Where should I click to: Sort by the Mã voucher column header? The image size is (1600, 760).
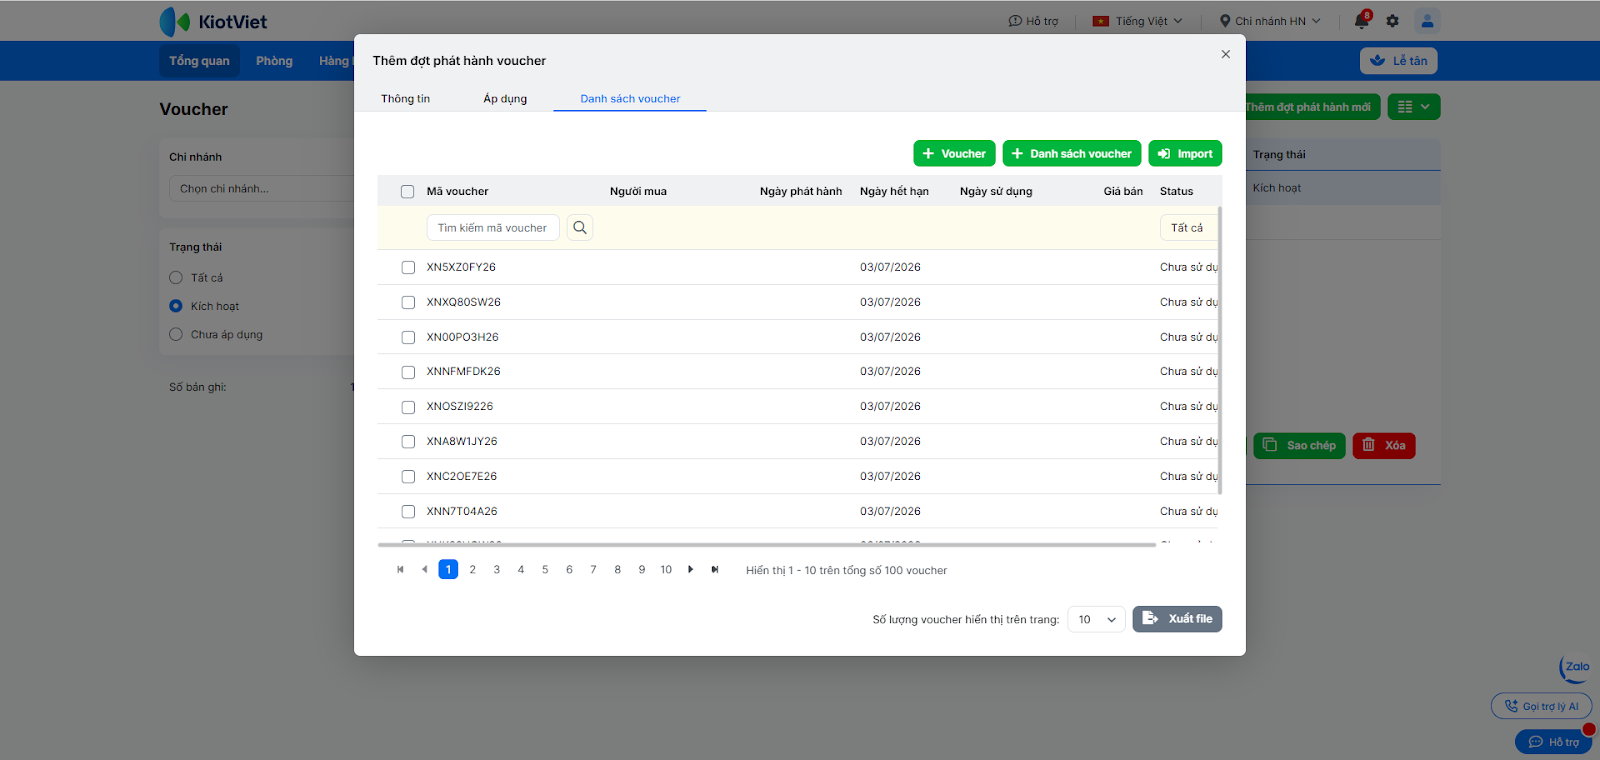click(458, 192)
